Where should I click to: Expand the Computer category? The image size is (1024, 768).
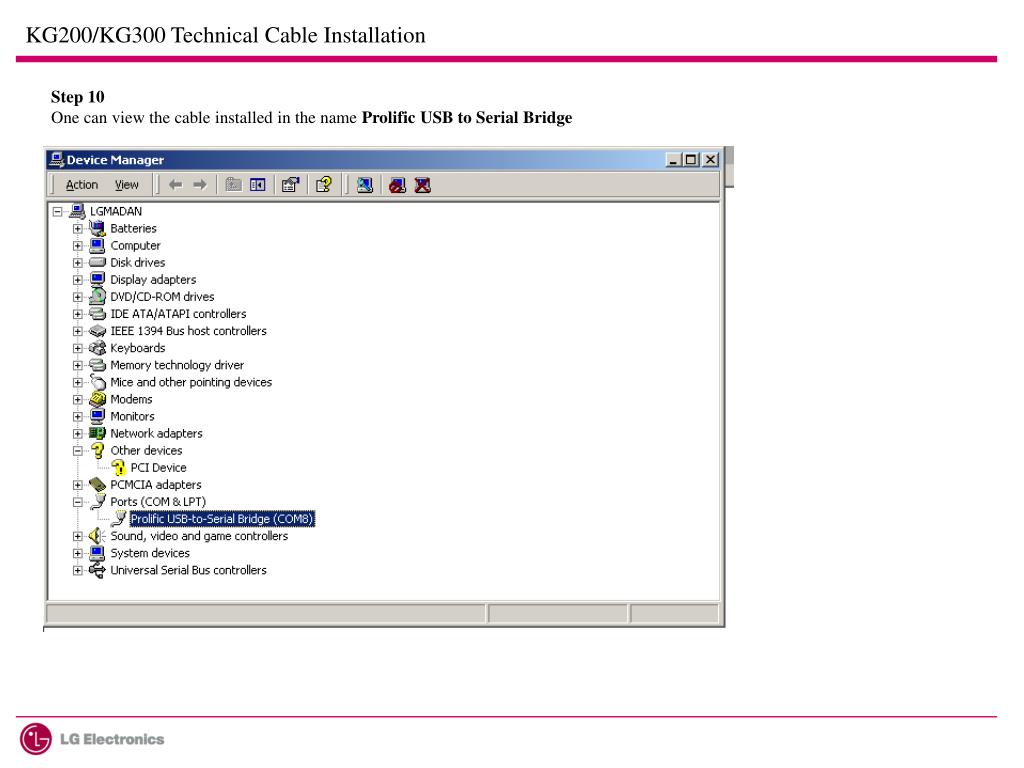pyautogui.click(x=78, y=246)
